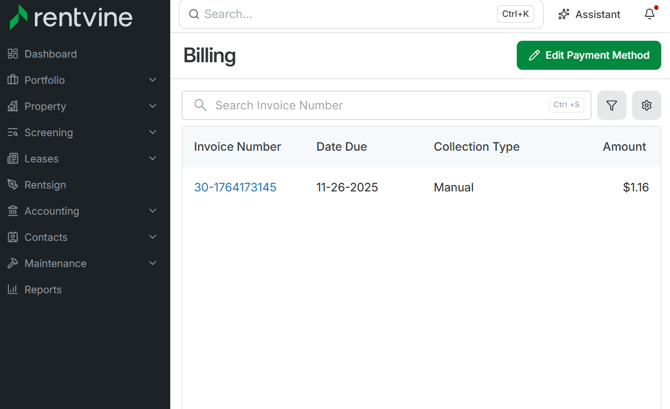This screenshot has width=670, height=409.
Task: Open the Assistant panel
Action: 589,14
